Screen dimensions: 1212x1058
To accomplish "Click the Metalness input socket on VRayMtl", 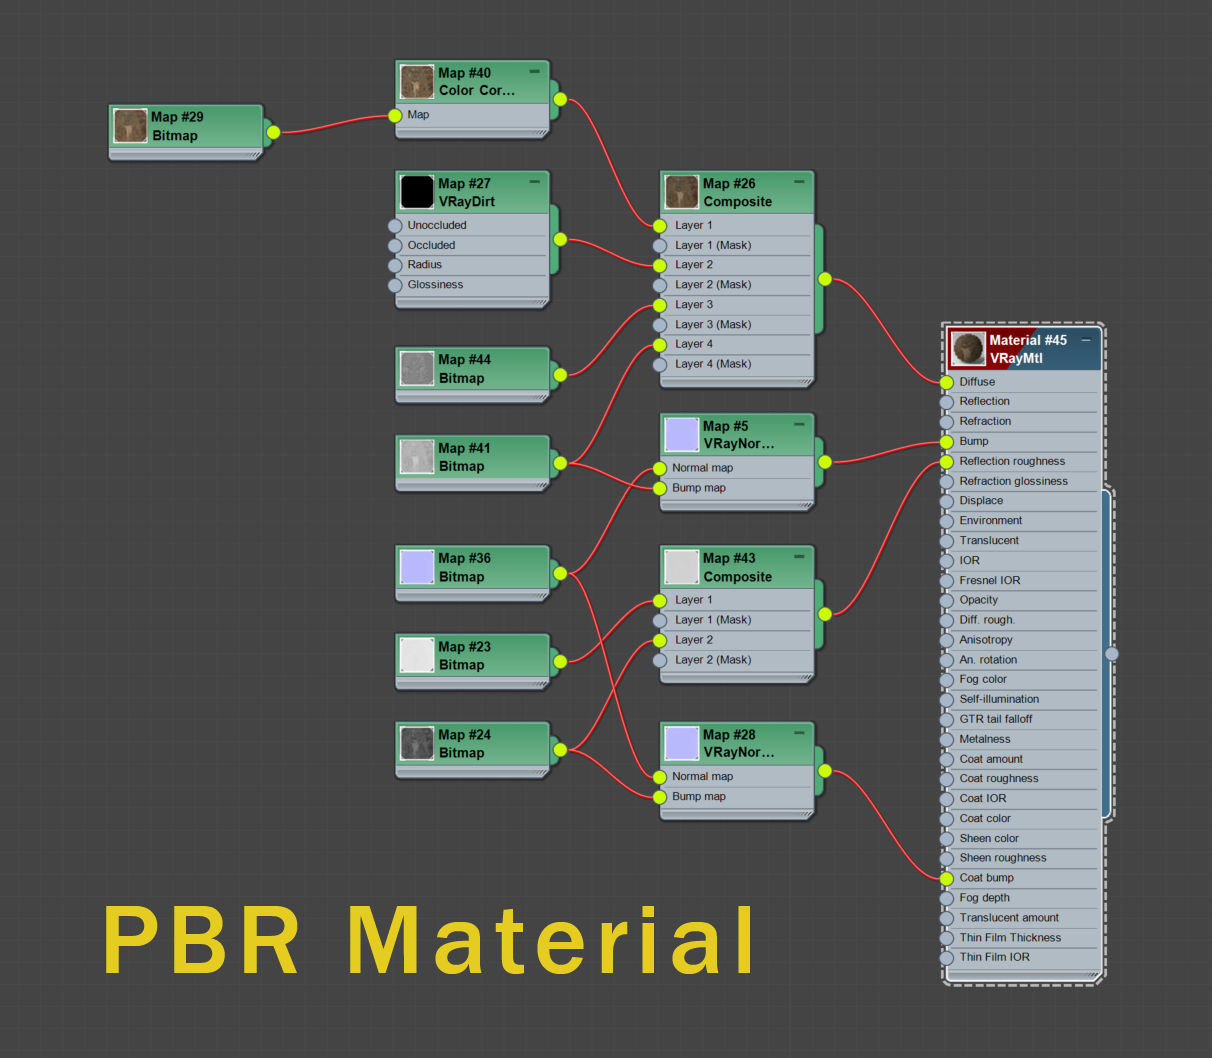I will point(947,740).
